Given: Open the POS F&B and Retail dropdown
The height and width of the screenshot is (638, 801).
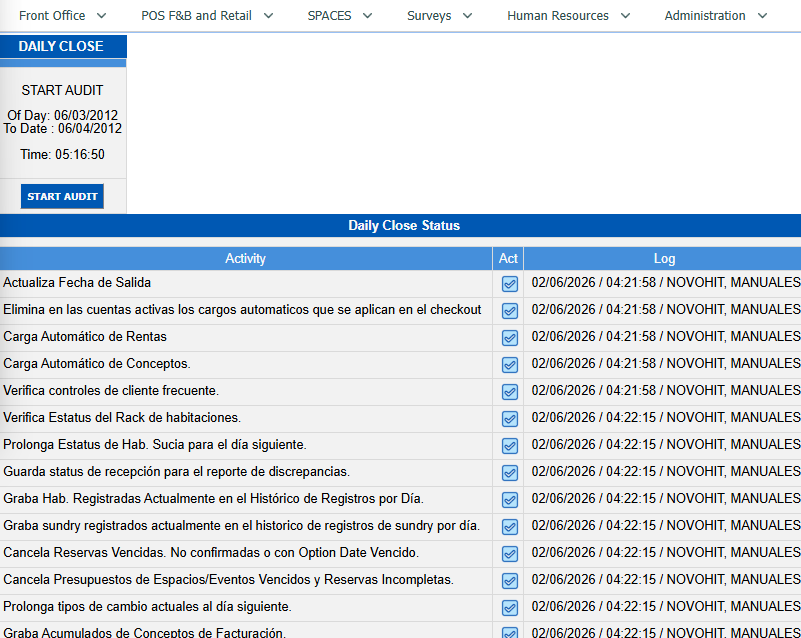Looking at the screenshot, I should tap(207, 16).
